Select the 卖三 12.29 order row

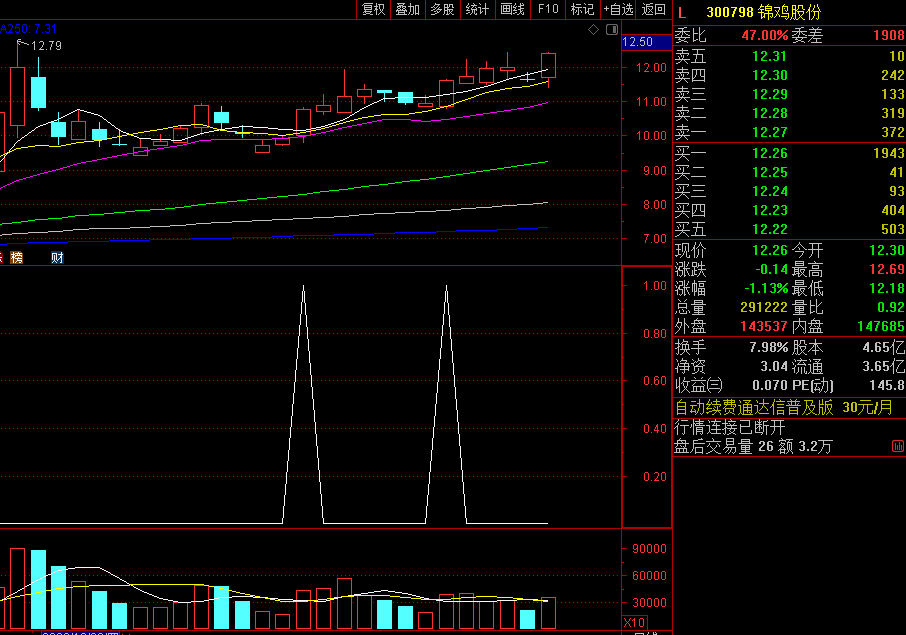(789, 94)
